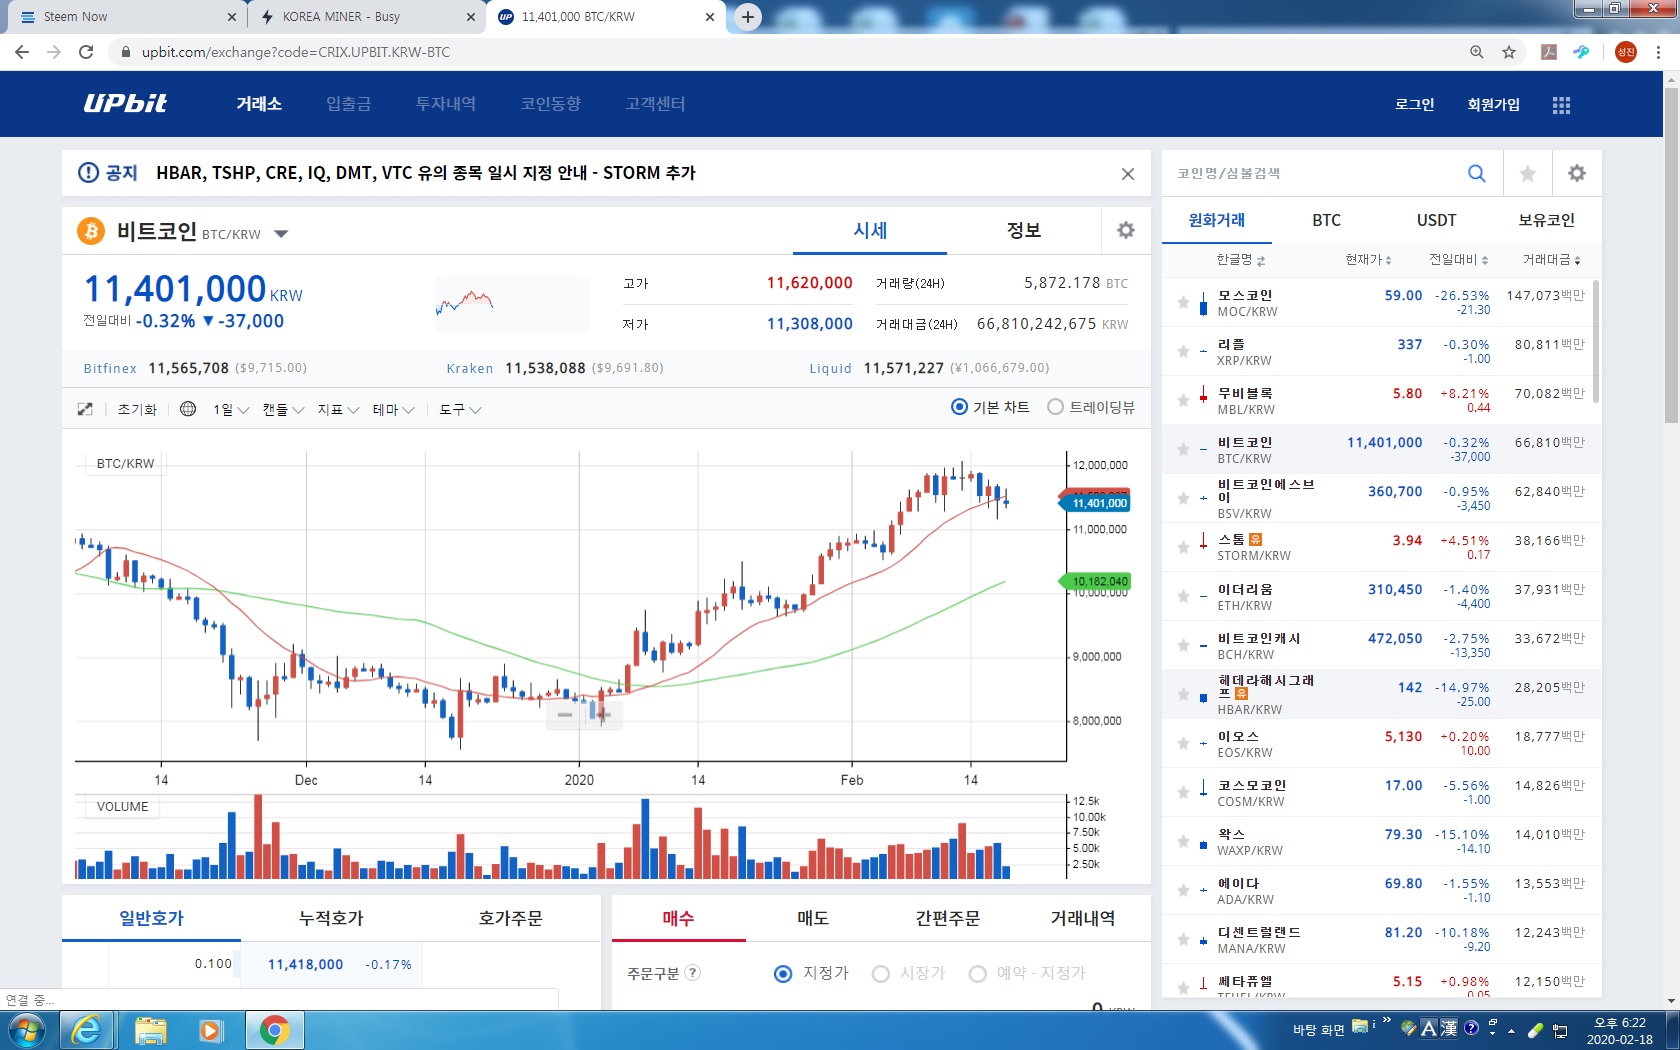Open the 1일 interval dropdown

tap(231, 410)
